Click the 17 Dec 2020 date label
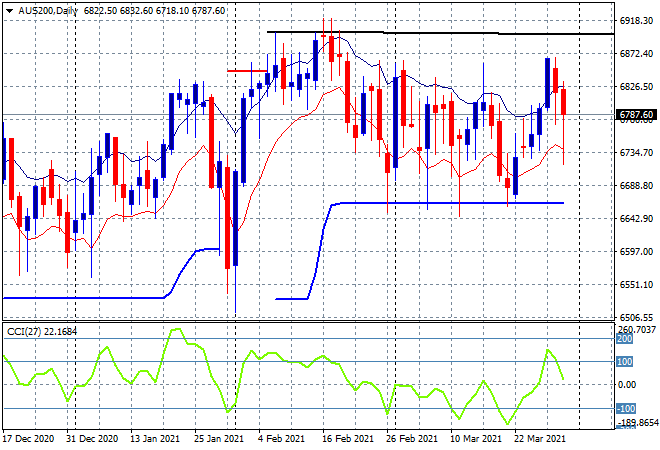 click(29, 439)
